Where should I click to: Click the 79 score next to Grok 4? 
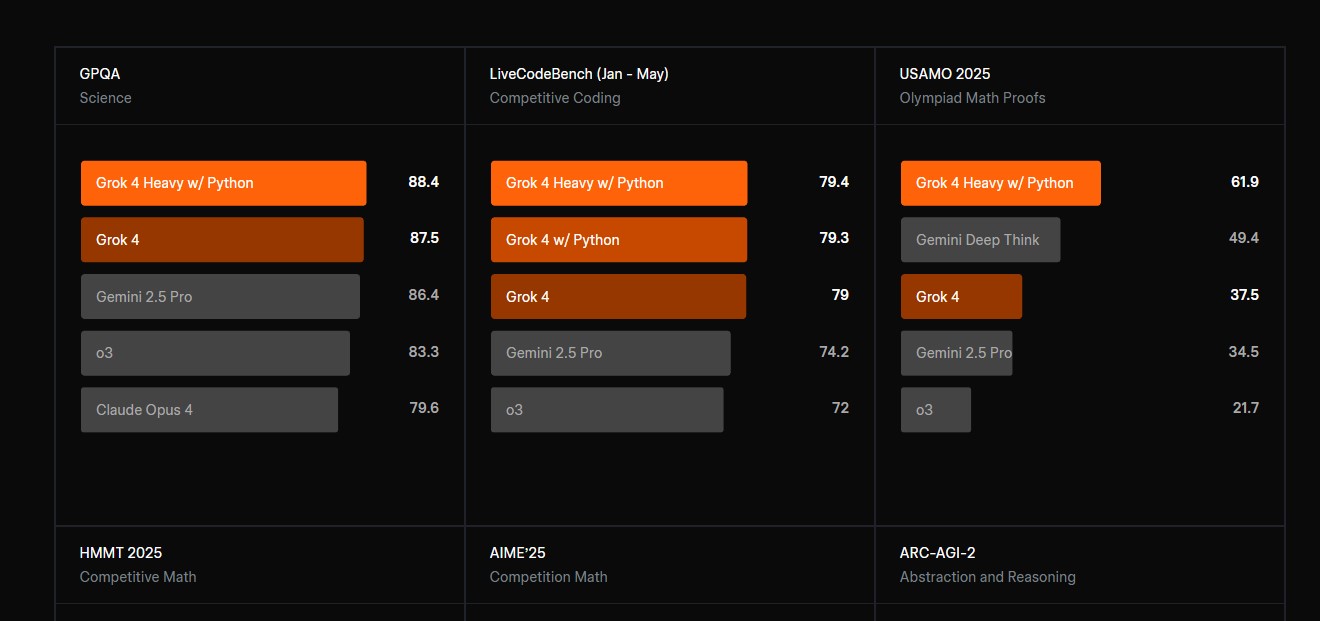pyautogui.click(x=840, y=295)
